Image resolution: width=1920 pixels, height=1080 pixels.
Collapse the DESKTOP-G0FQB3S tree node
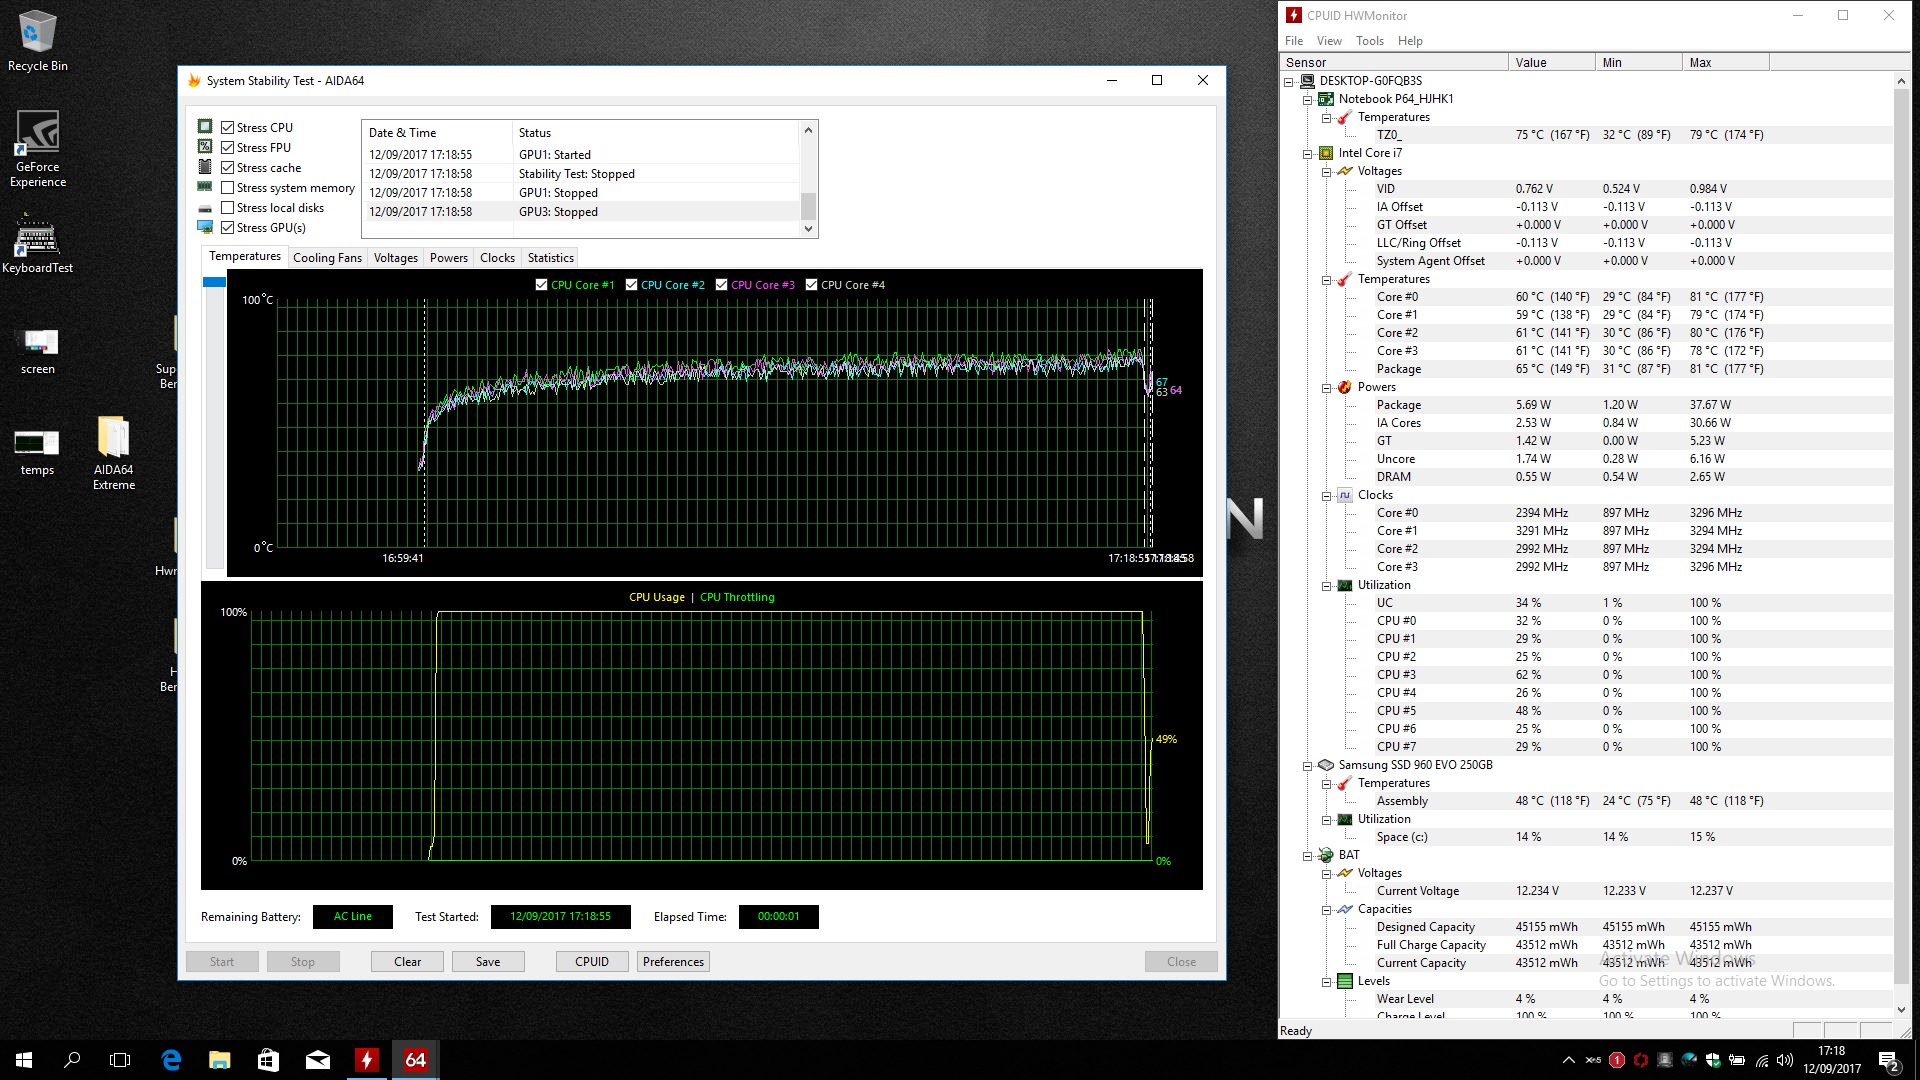[1289, 81]
